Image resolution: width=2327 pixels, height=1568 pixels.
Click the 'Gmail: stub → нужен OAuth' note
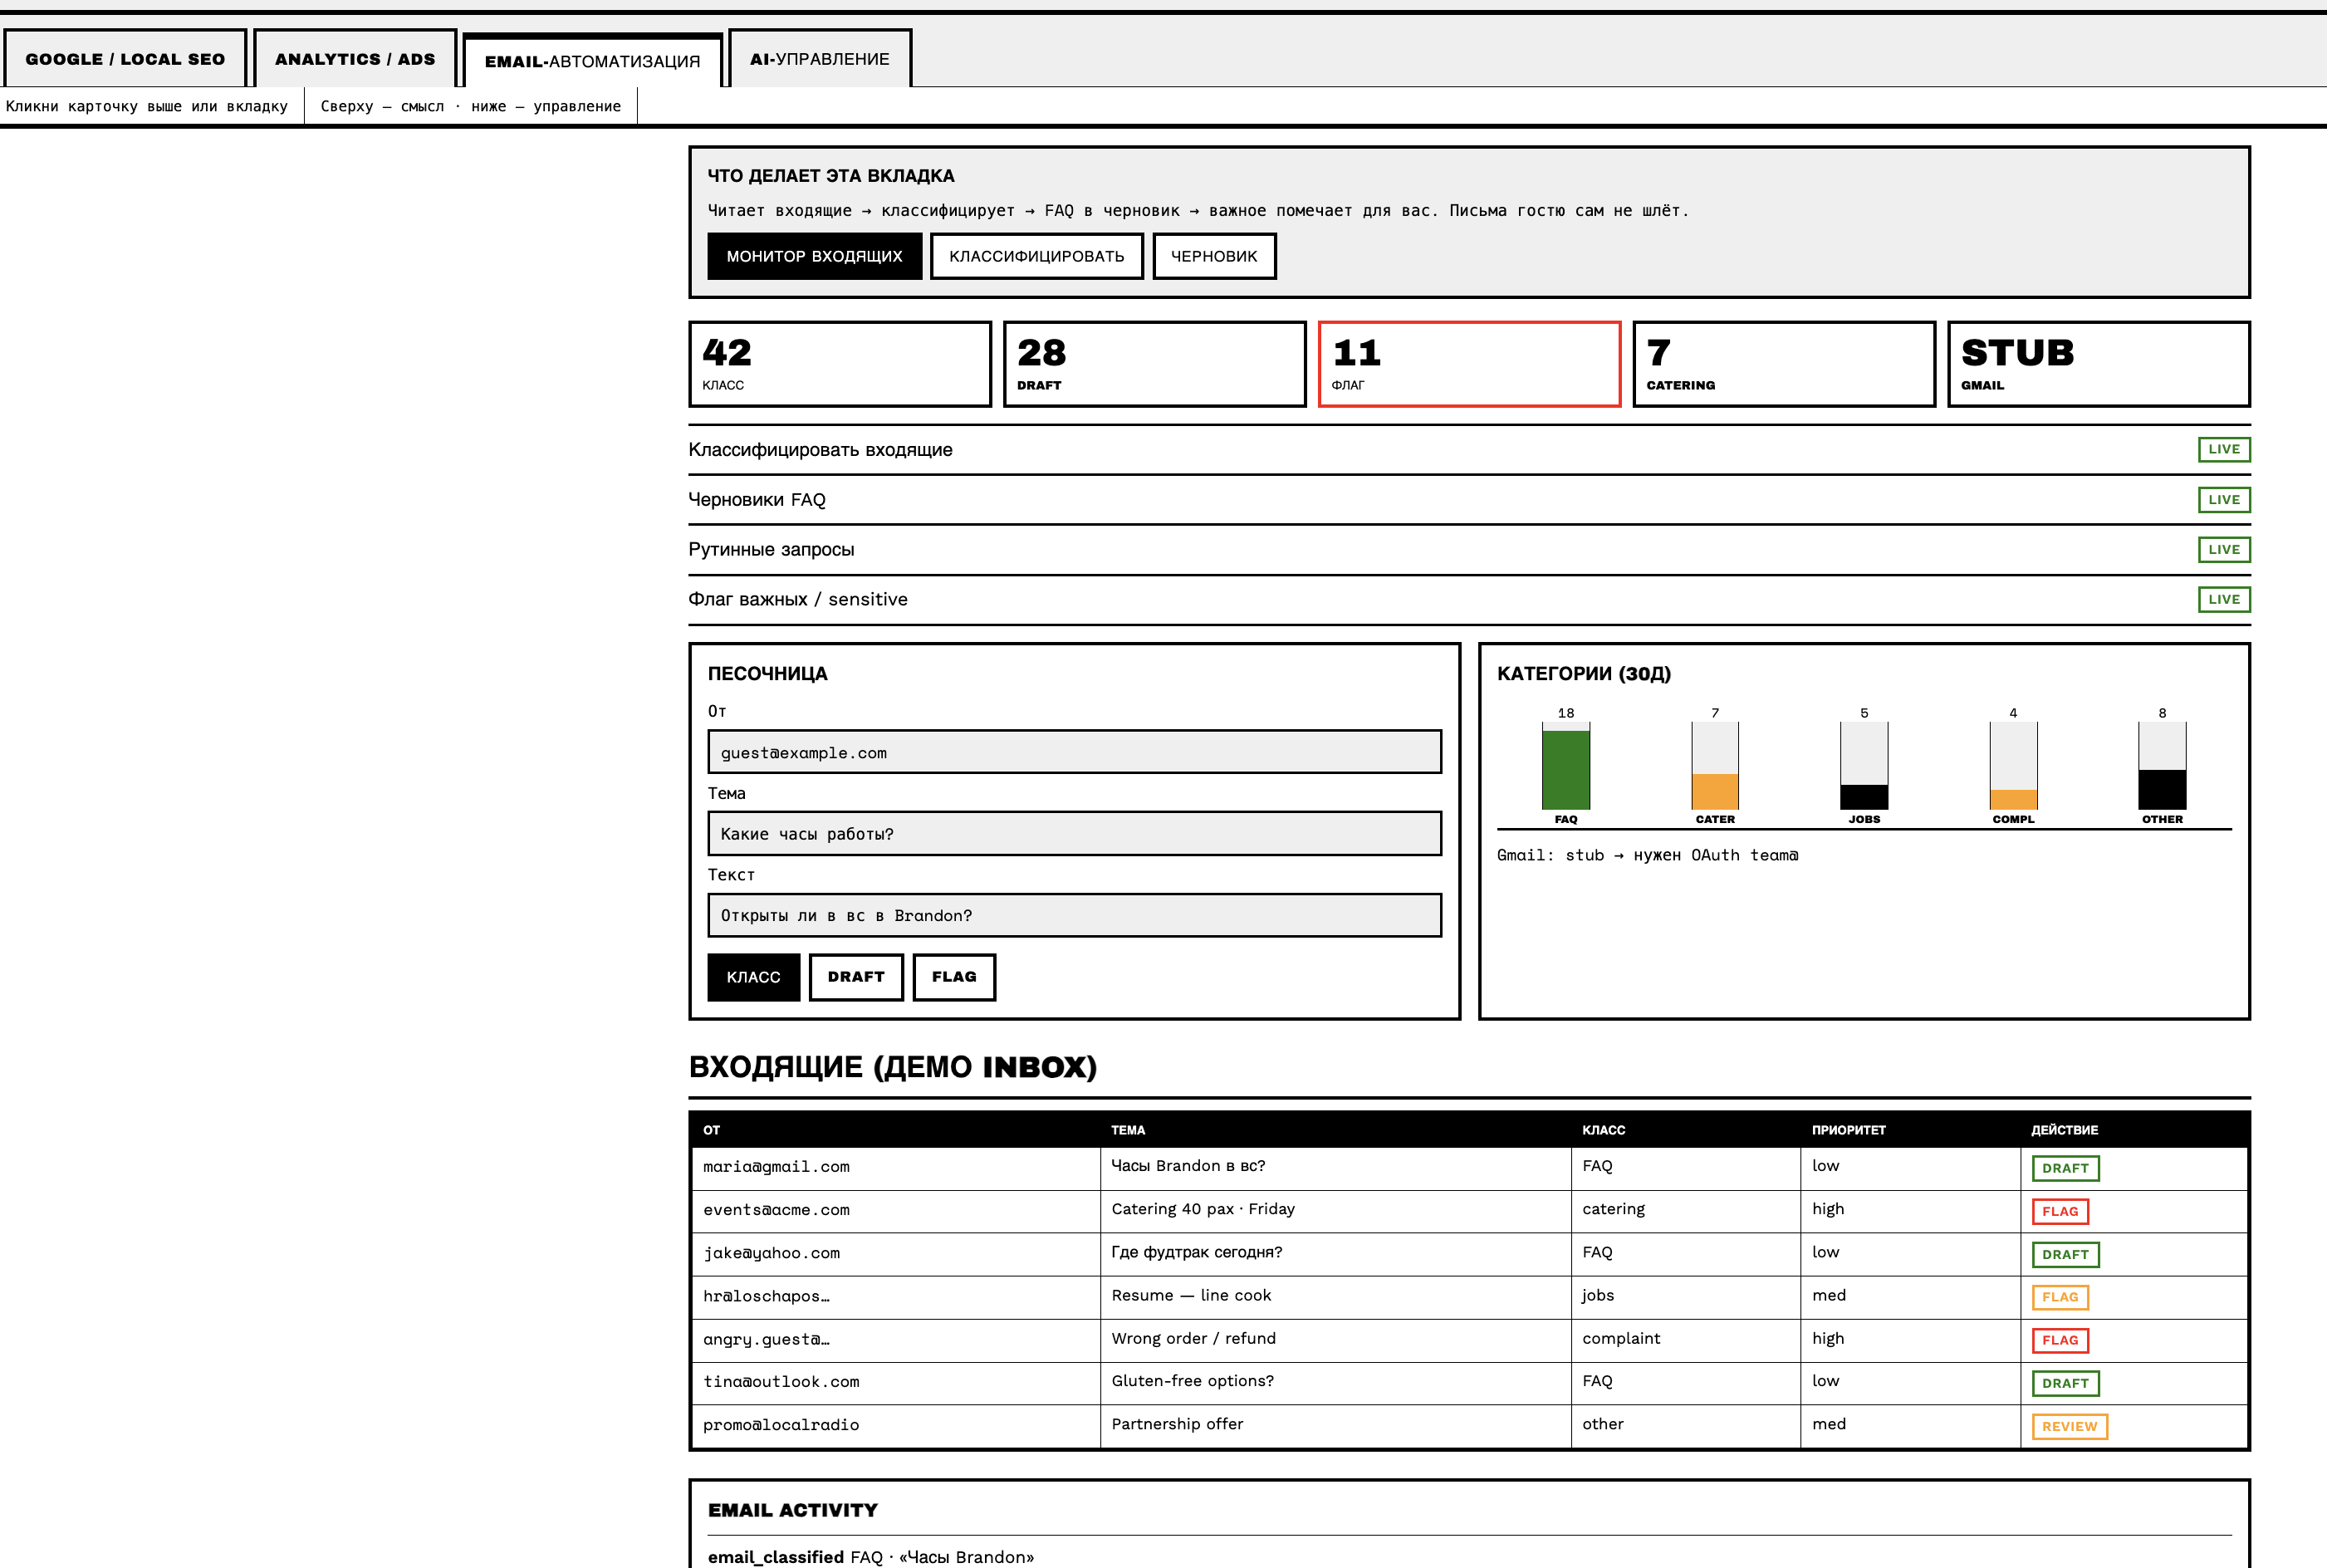coord(1647,855)
